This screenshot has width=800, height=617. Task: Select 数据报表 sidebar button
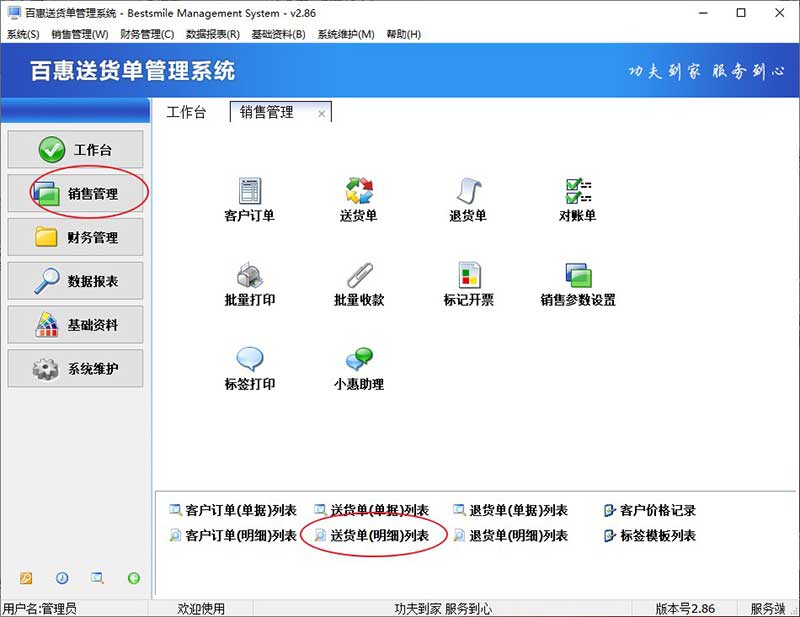pyautogui.click(x=76, y=281)
